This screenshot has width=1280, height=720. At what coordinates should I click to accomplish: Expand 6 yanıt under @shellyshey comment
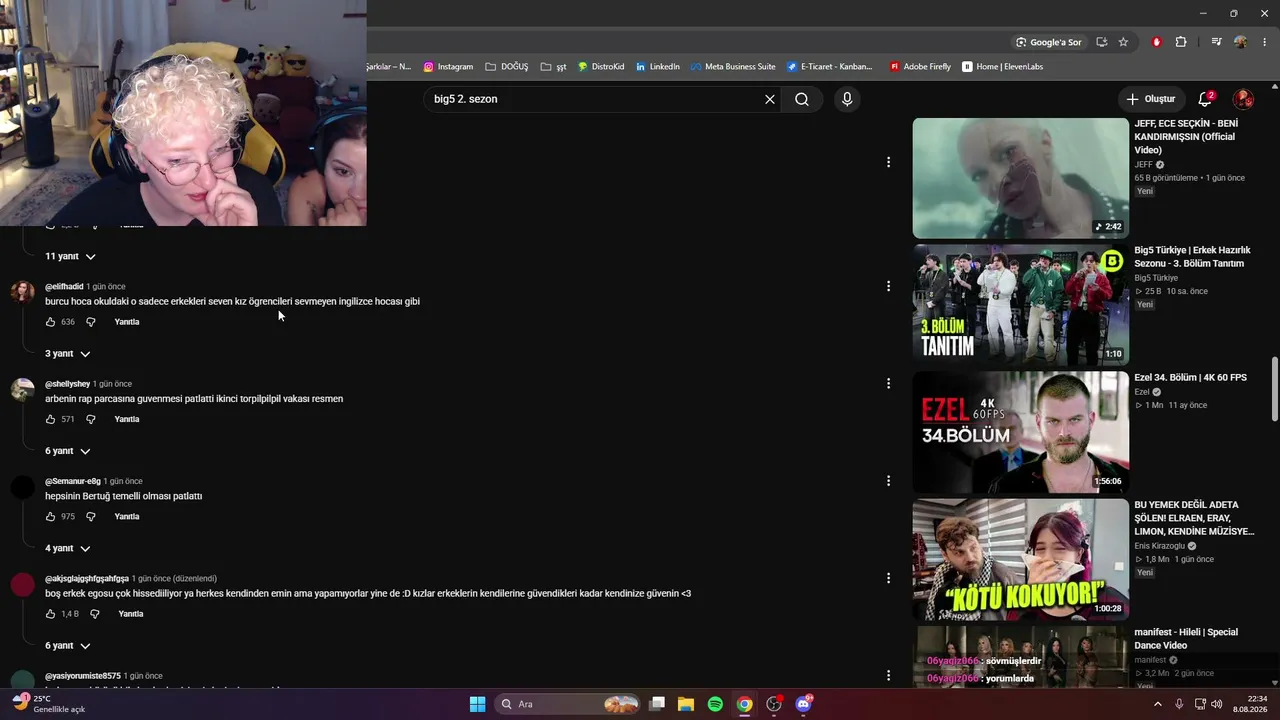point(67,451)
